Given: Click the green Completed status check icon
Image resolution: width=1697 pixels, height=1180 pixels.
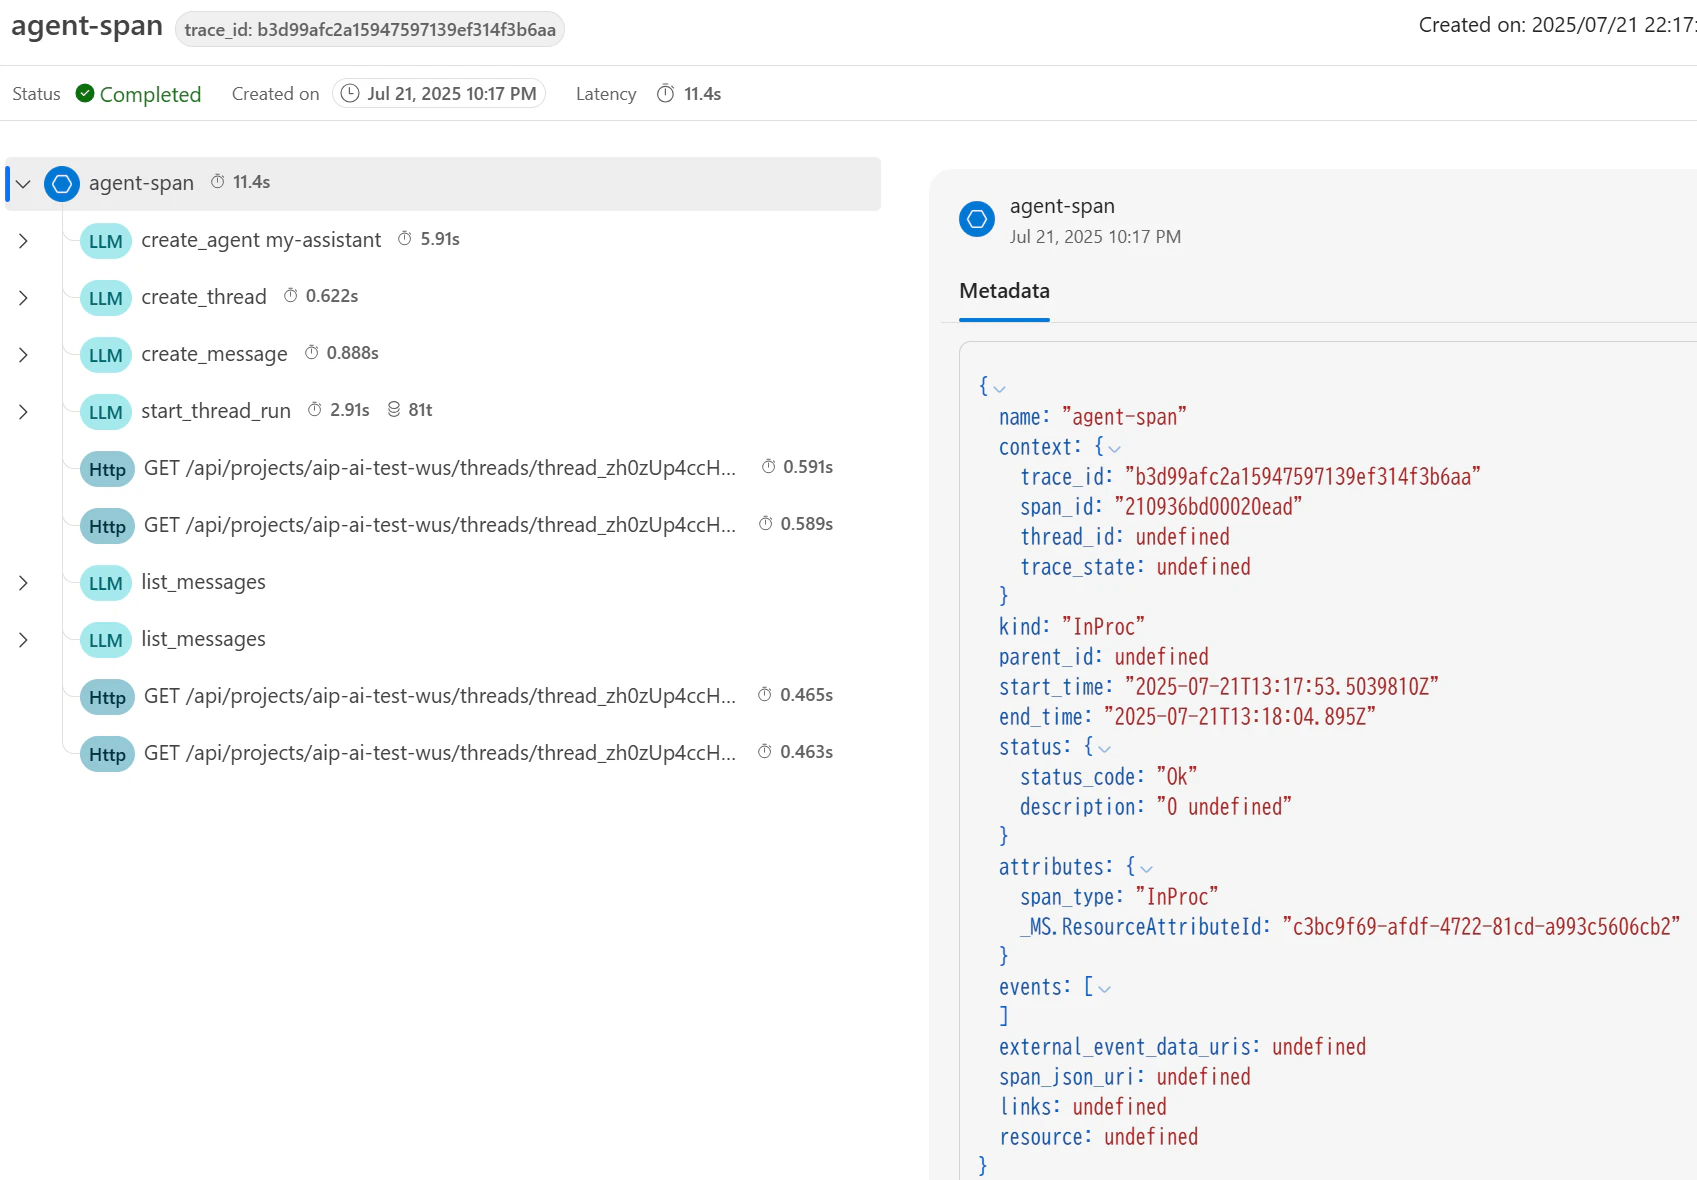Looking at the screenshot, I should click(x=85, y=93).
